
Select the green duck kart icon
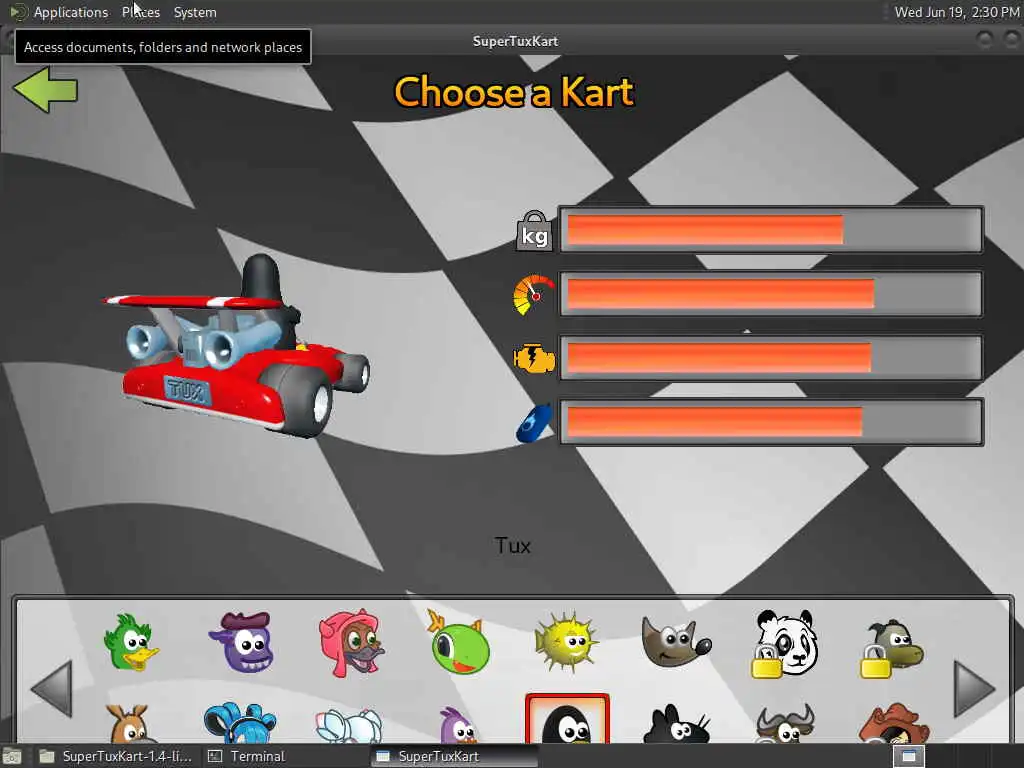(x=131, y=642)
